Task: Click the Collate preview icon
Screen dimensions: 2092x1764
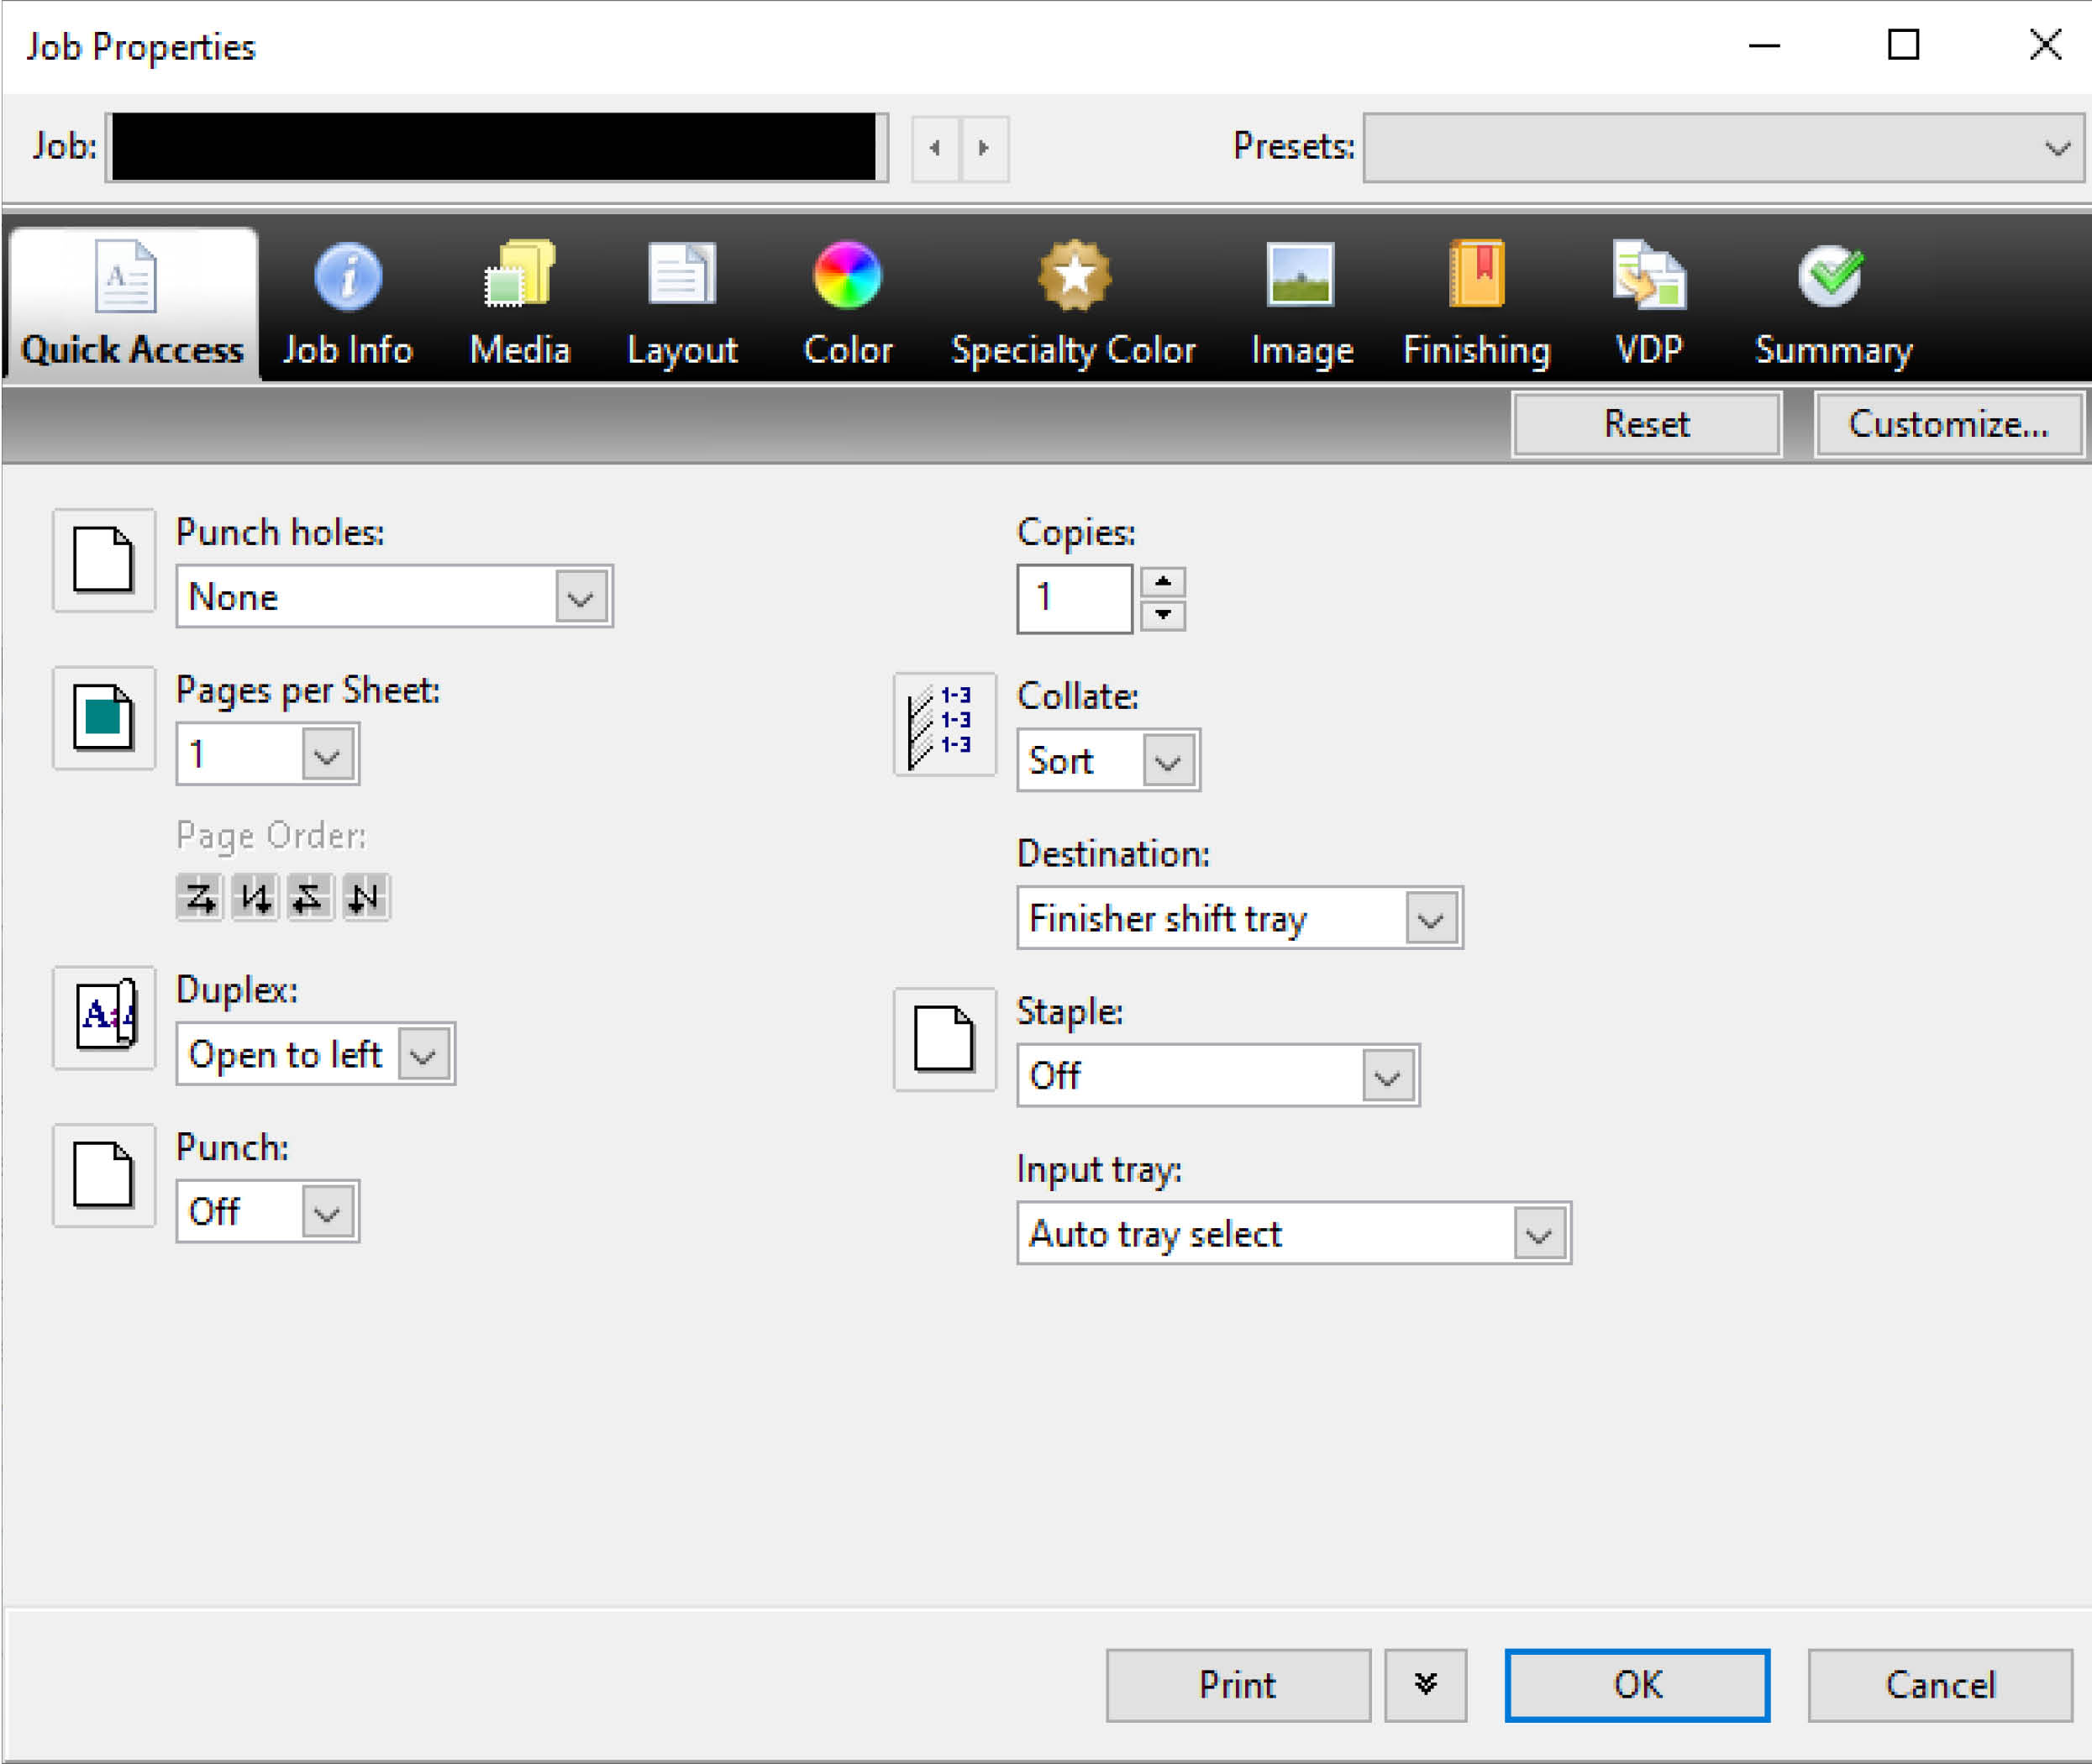Action: 945,724
